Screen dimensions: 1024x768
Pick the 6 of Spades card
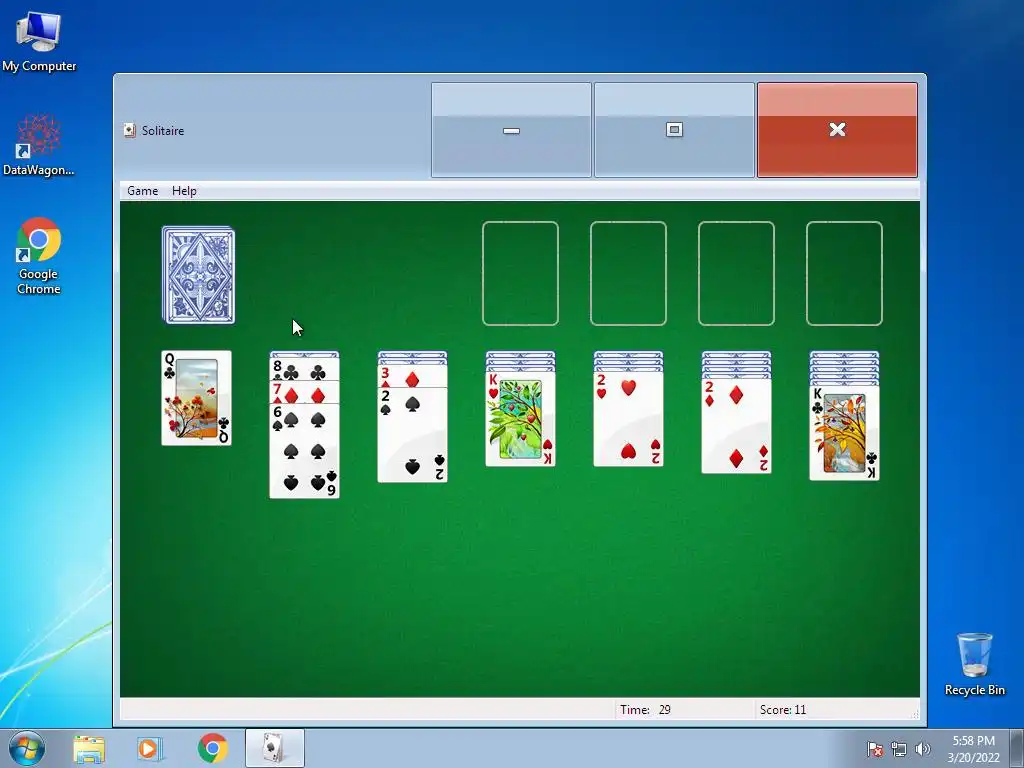click(x=304, y=451)
